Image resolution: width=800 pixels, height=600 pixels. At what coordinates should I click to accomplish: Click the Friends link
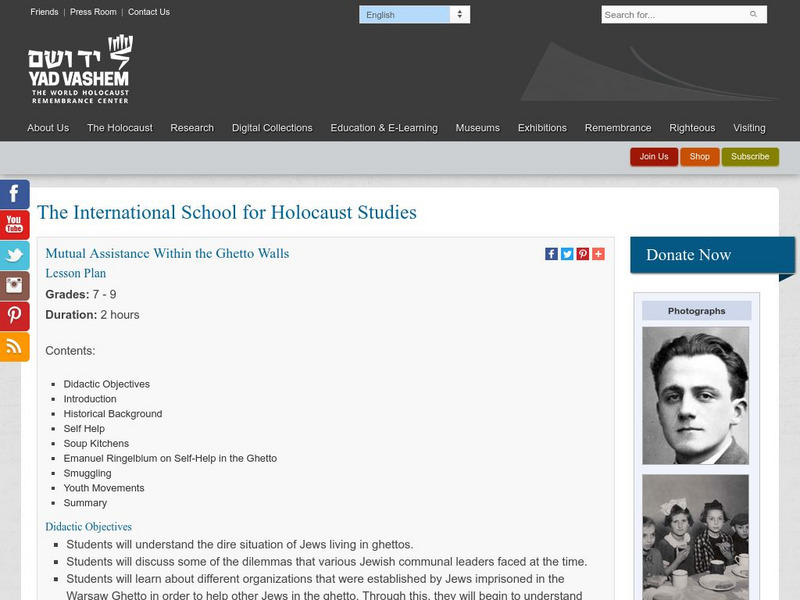coord(44,12)
